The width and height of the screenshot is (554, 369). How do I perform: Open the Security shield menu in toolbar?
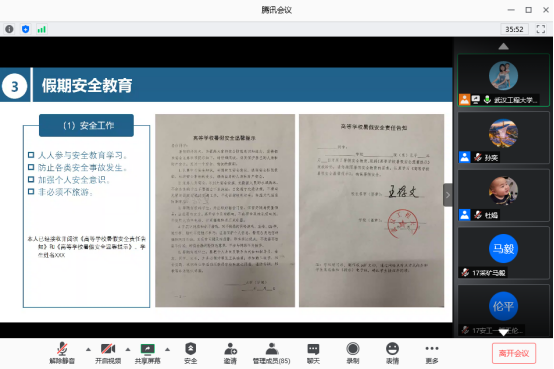click(x=190, y=353)
